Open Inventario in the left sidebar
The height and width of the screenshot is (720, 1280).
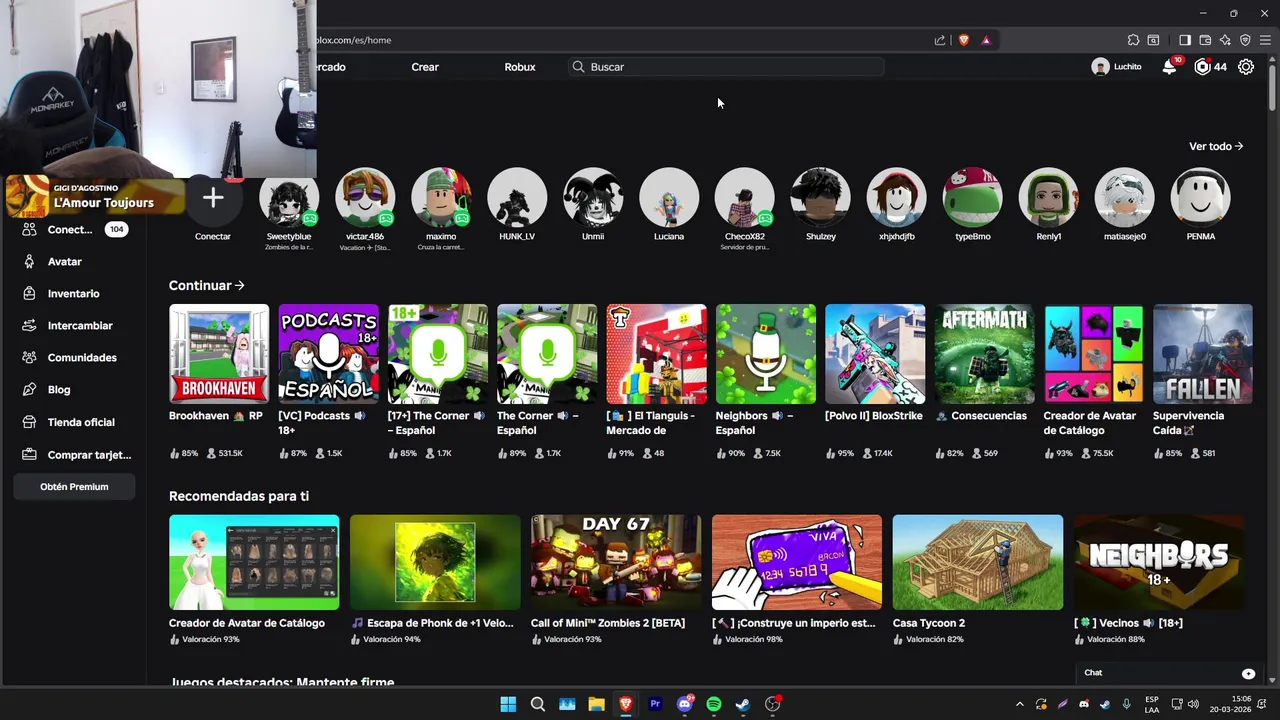click(74, 293)
